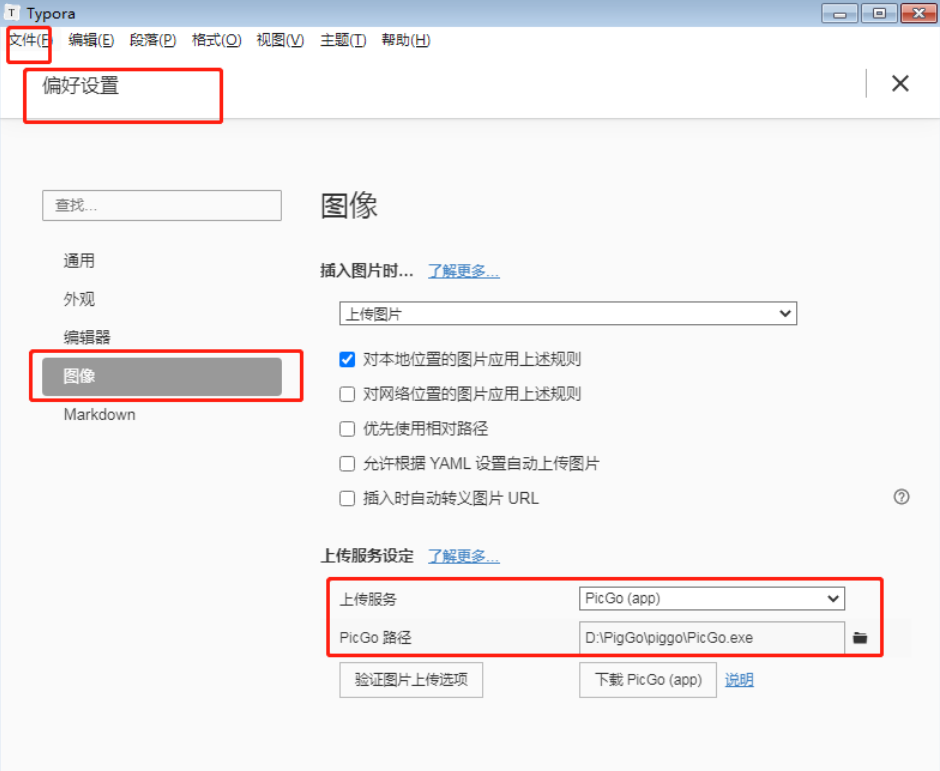Click the PicGo 路径 label
The height and width of the screenshot is (771, 940).
pos(375,637)
